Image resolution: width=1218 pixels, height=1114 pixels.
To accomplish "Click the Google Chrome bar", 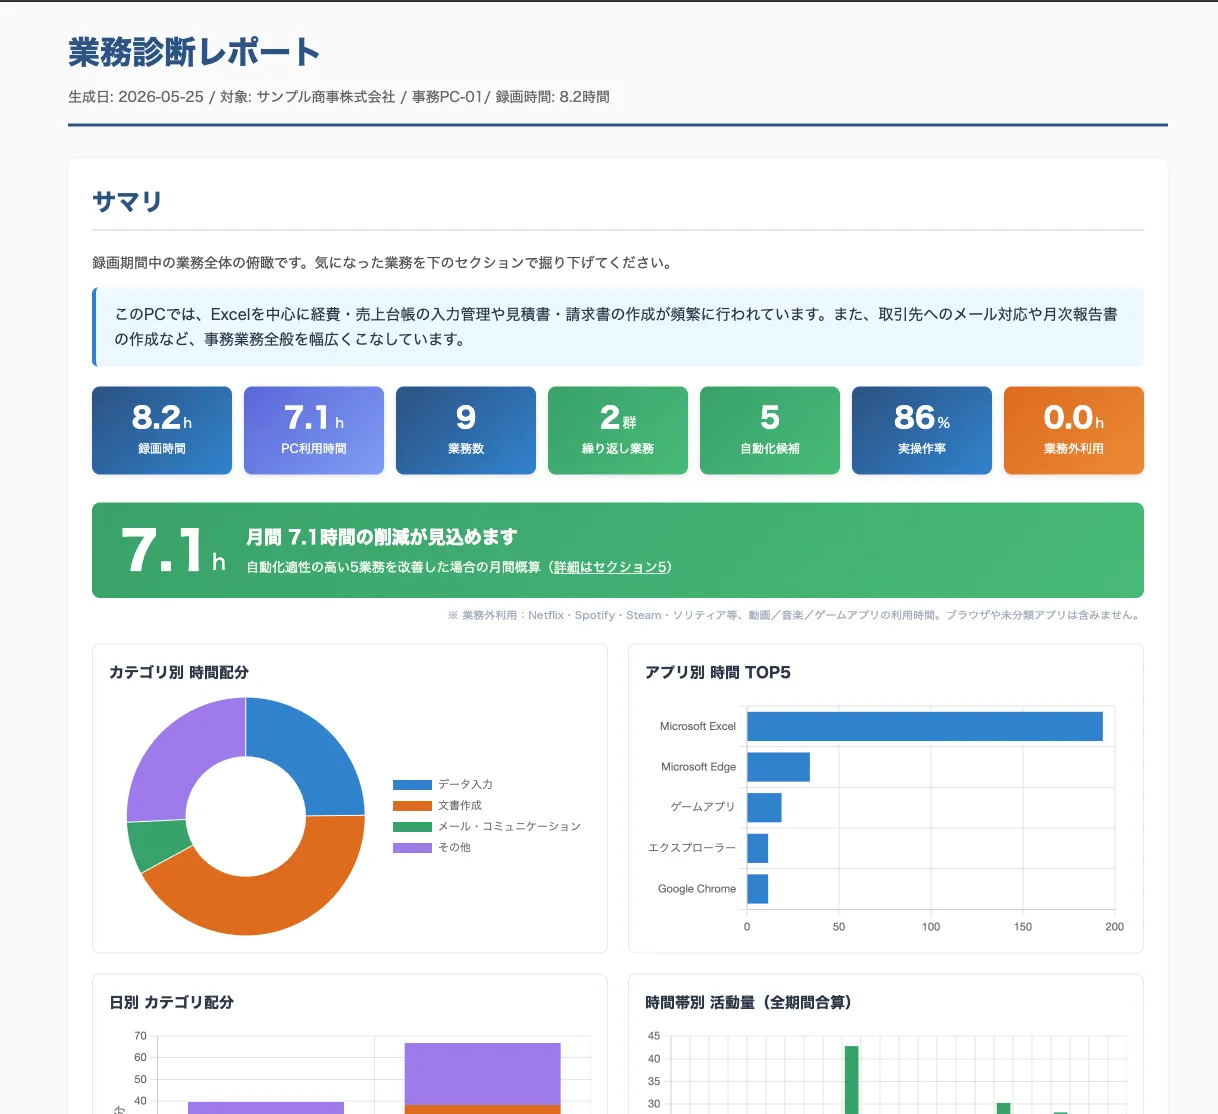I will 757,889.
